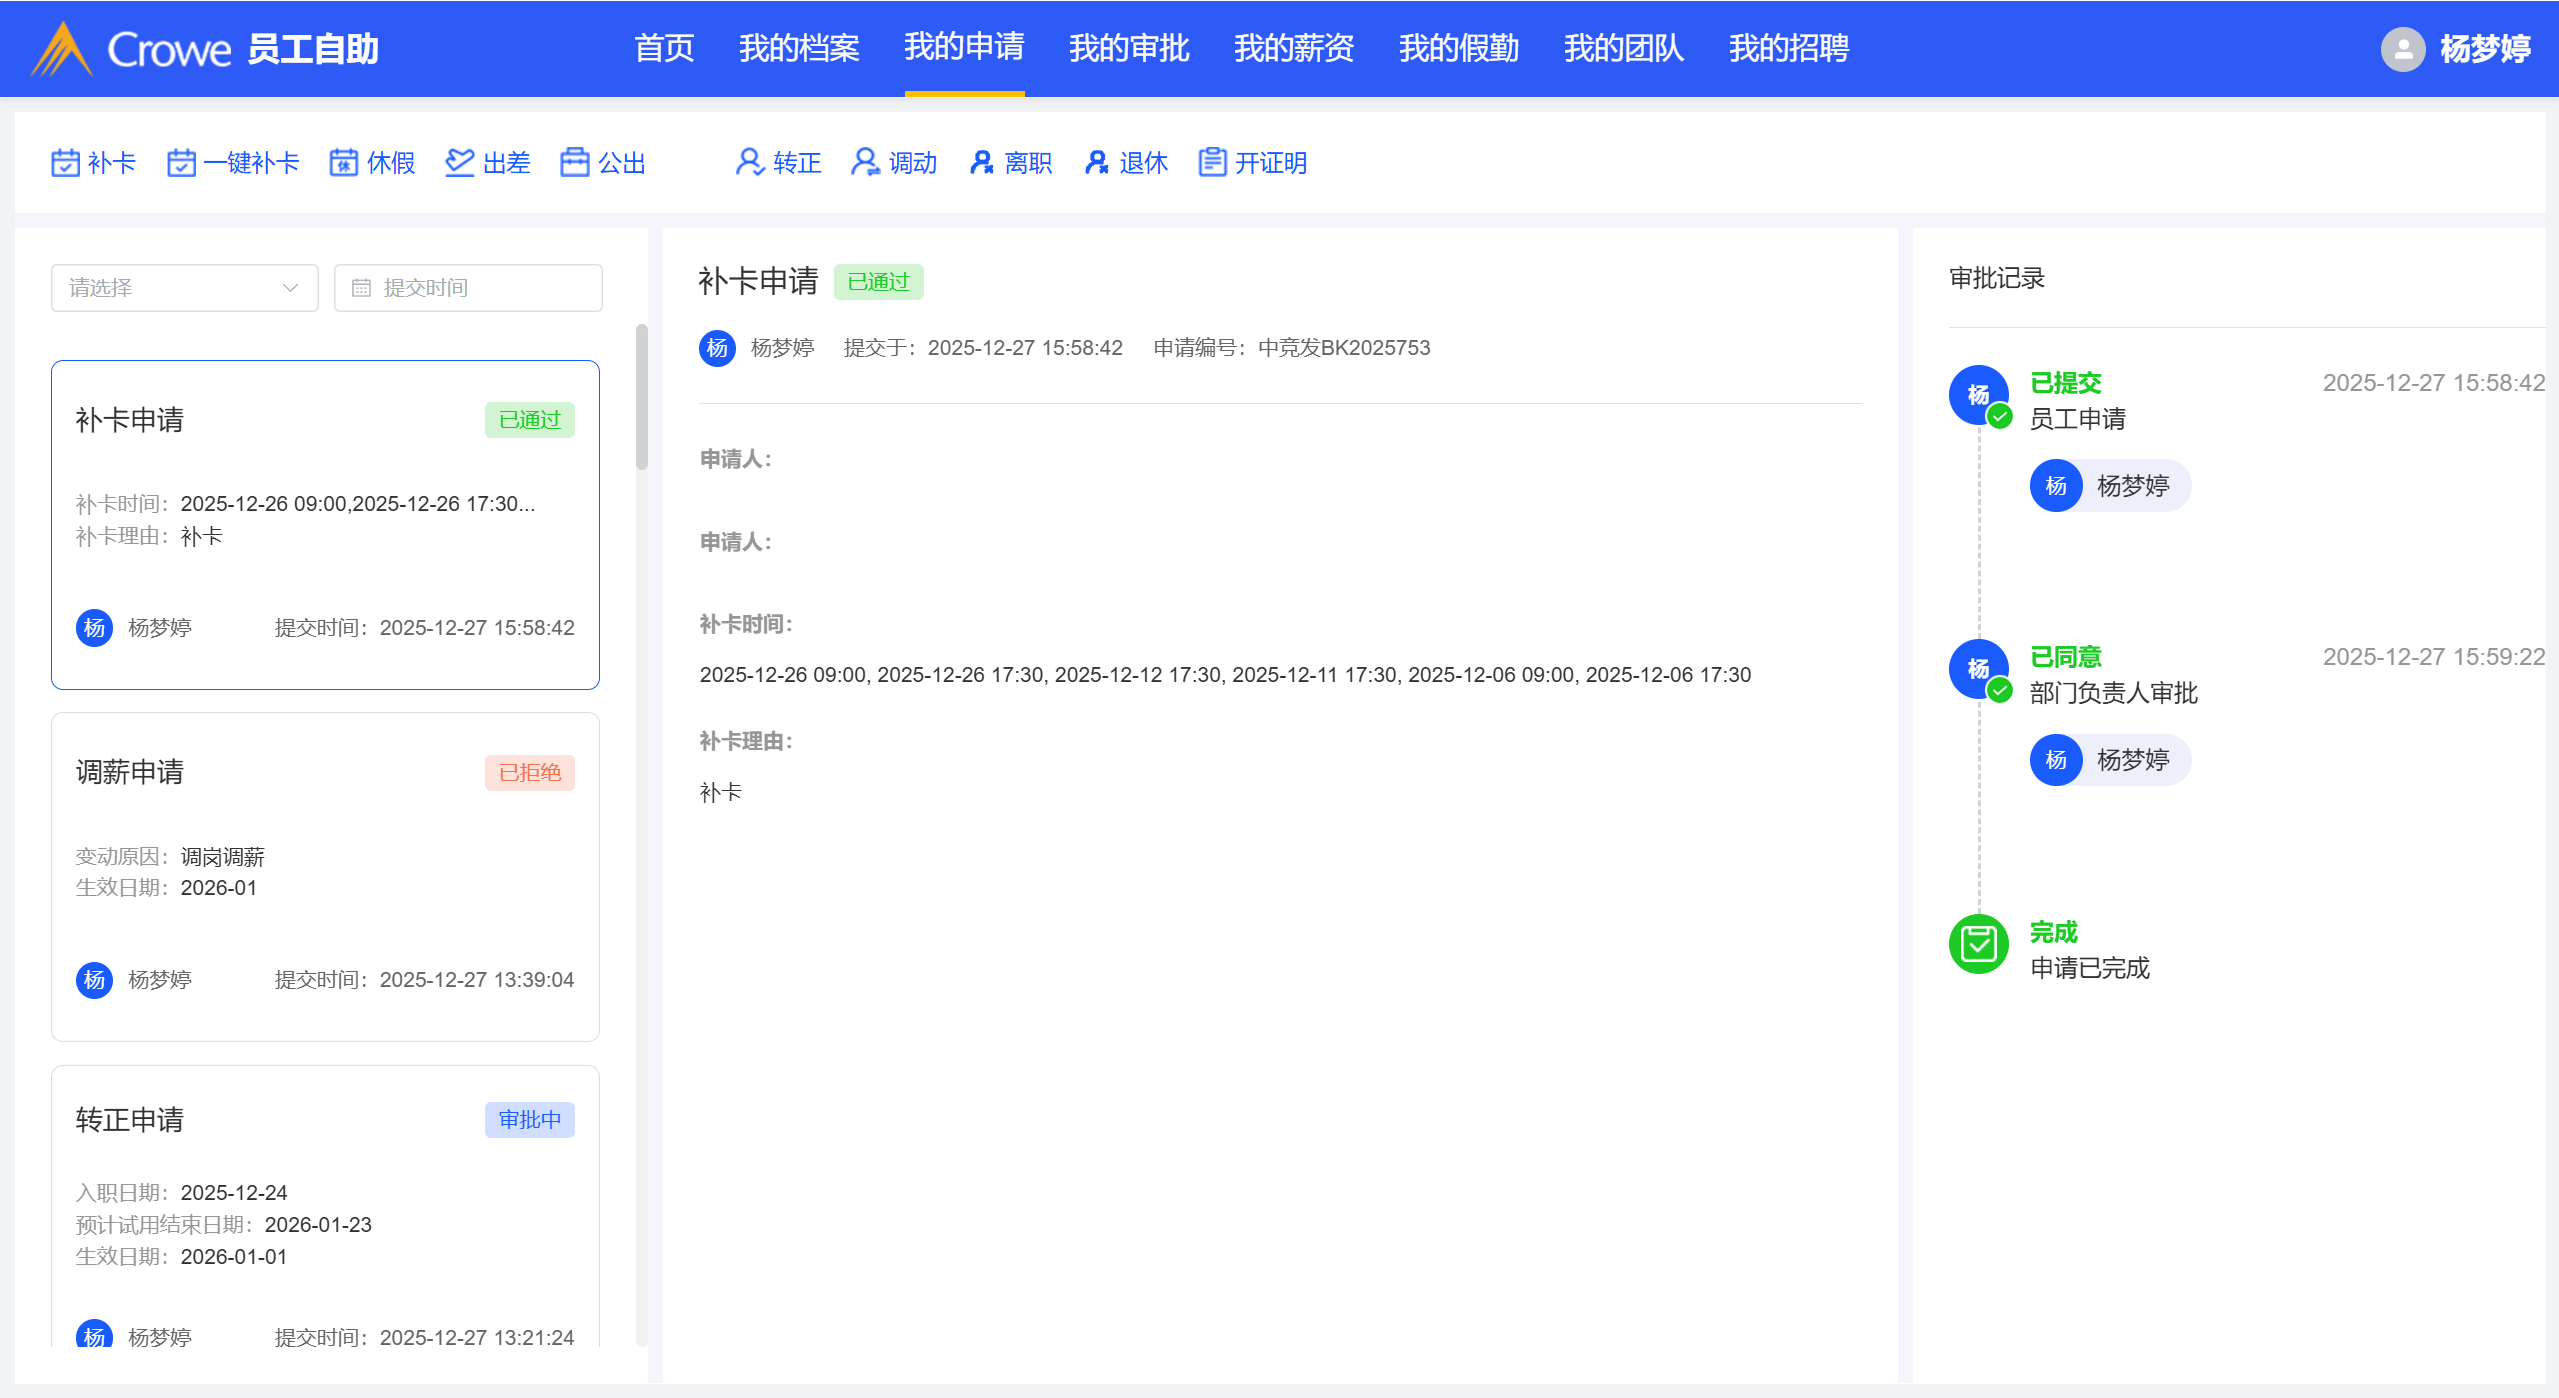This screenshot has height=1398, width=2559.
Task: Click the 退休 retirement icon
Action: (x=1096, y=163)
